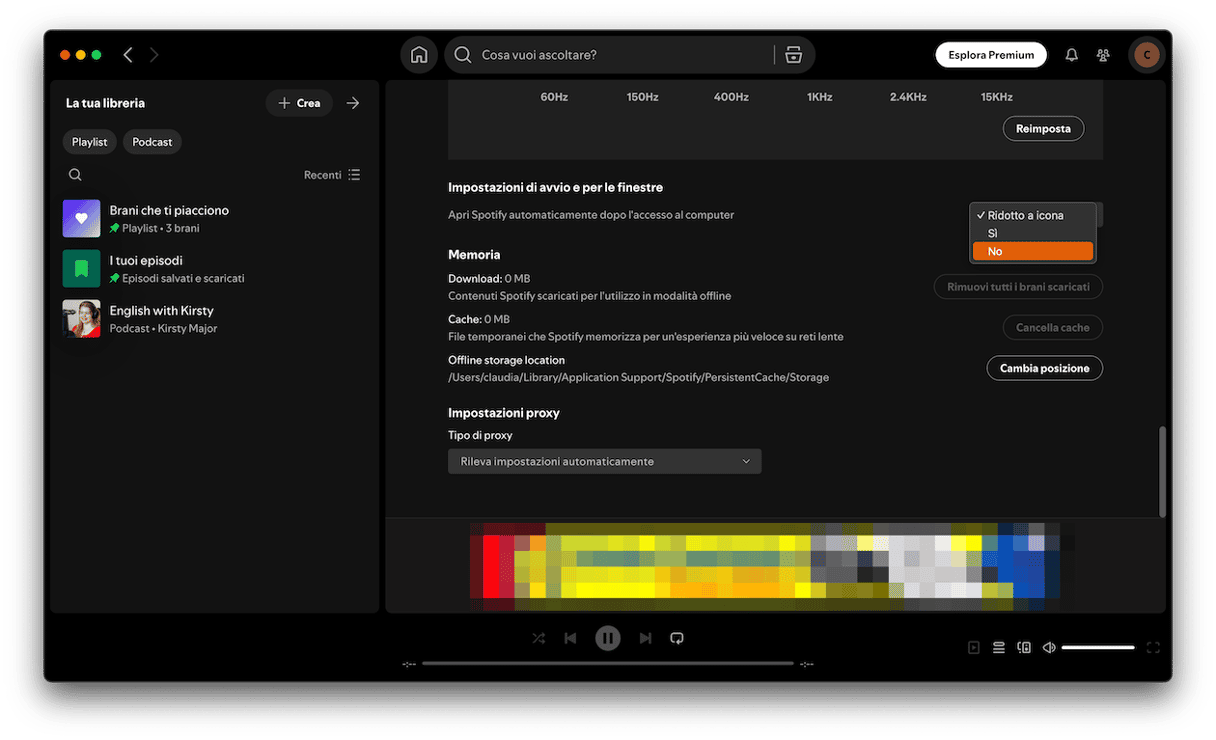Switch to full screen mode
1216x740 pixels.
[1153, 648]
